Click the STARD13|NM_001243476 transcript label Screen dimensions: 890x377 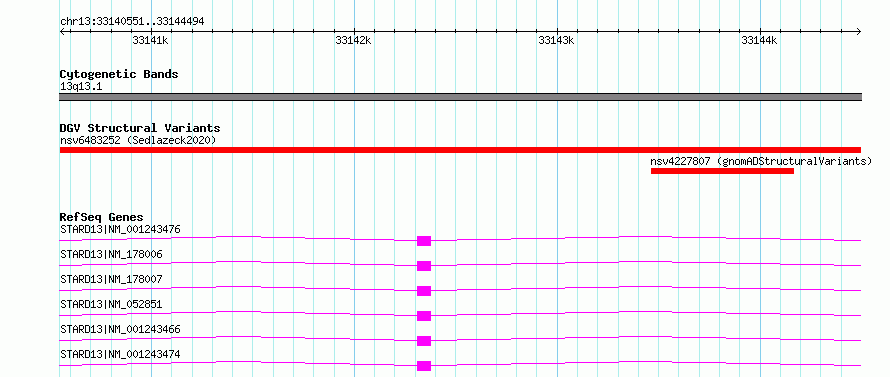point(120,229)
